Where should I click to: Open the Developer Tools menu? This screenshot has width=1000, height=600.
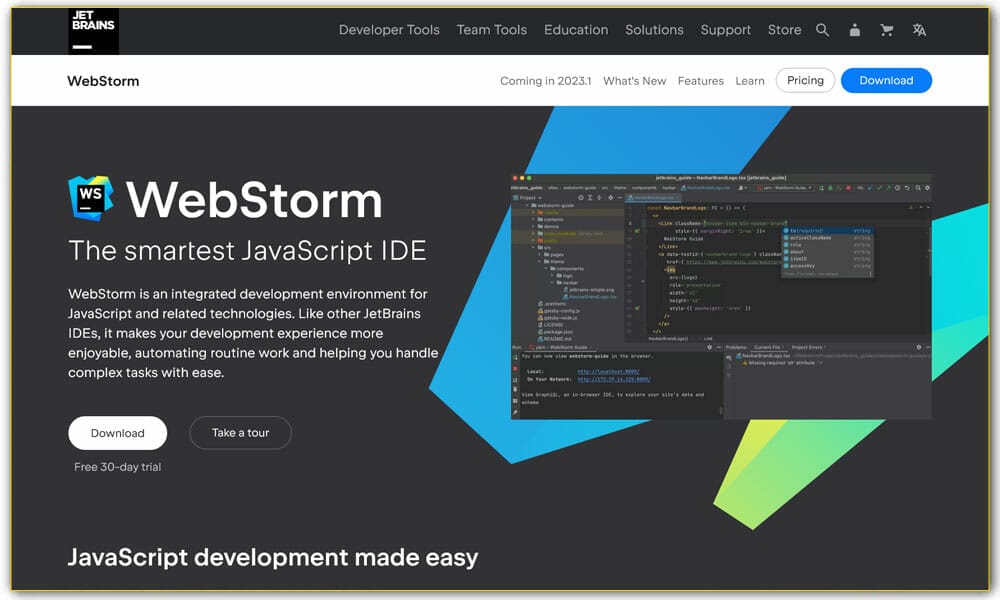click(x=389, y=30)
